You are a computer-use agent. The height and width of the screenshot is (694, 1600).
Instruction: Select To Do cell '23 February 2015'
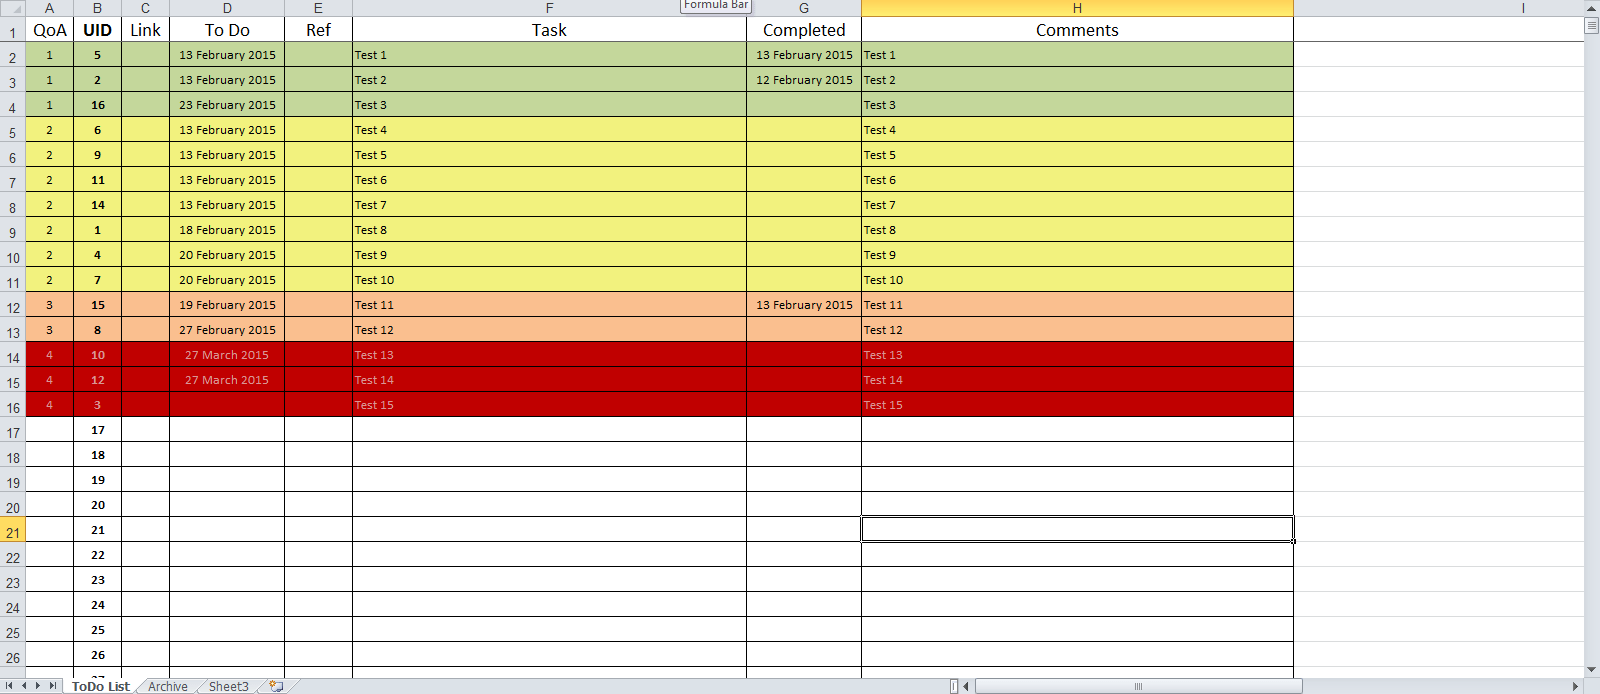tap(227, 105)
